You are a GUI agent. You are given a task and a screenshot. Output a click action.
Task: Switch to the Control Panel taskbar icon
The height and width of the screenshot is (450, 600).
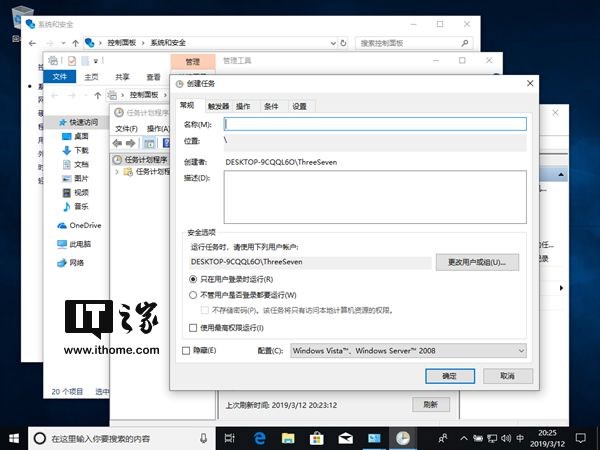pos(374,438)
